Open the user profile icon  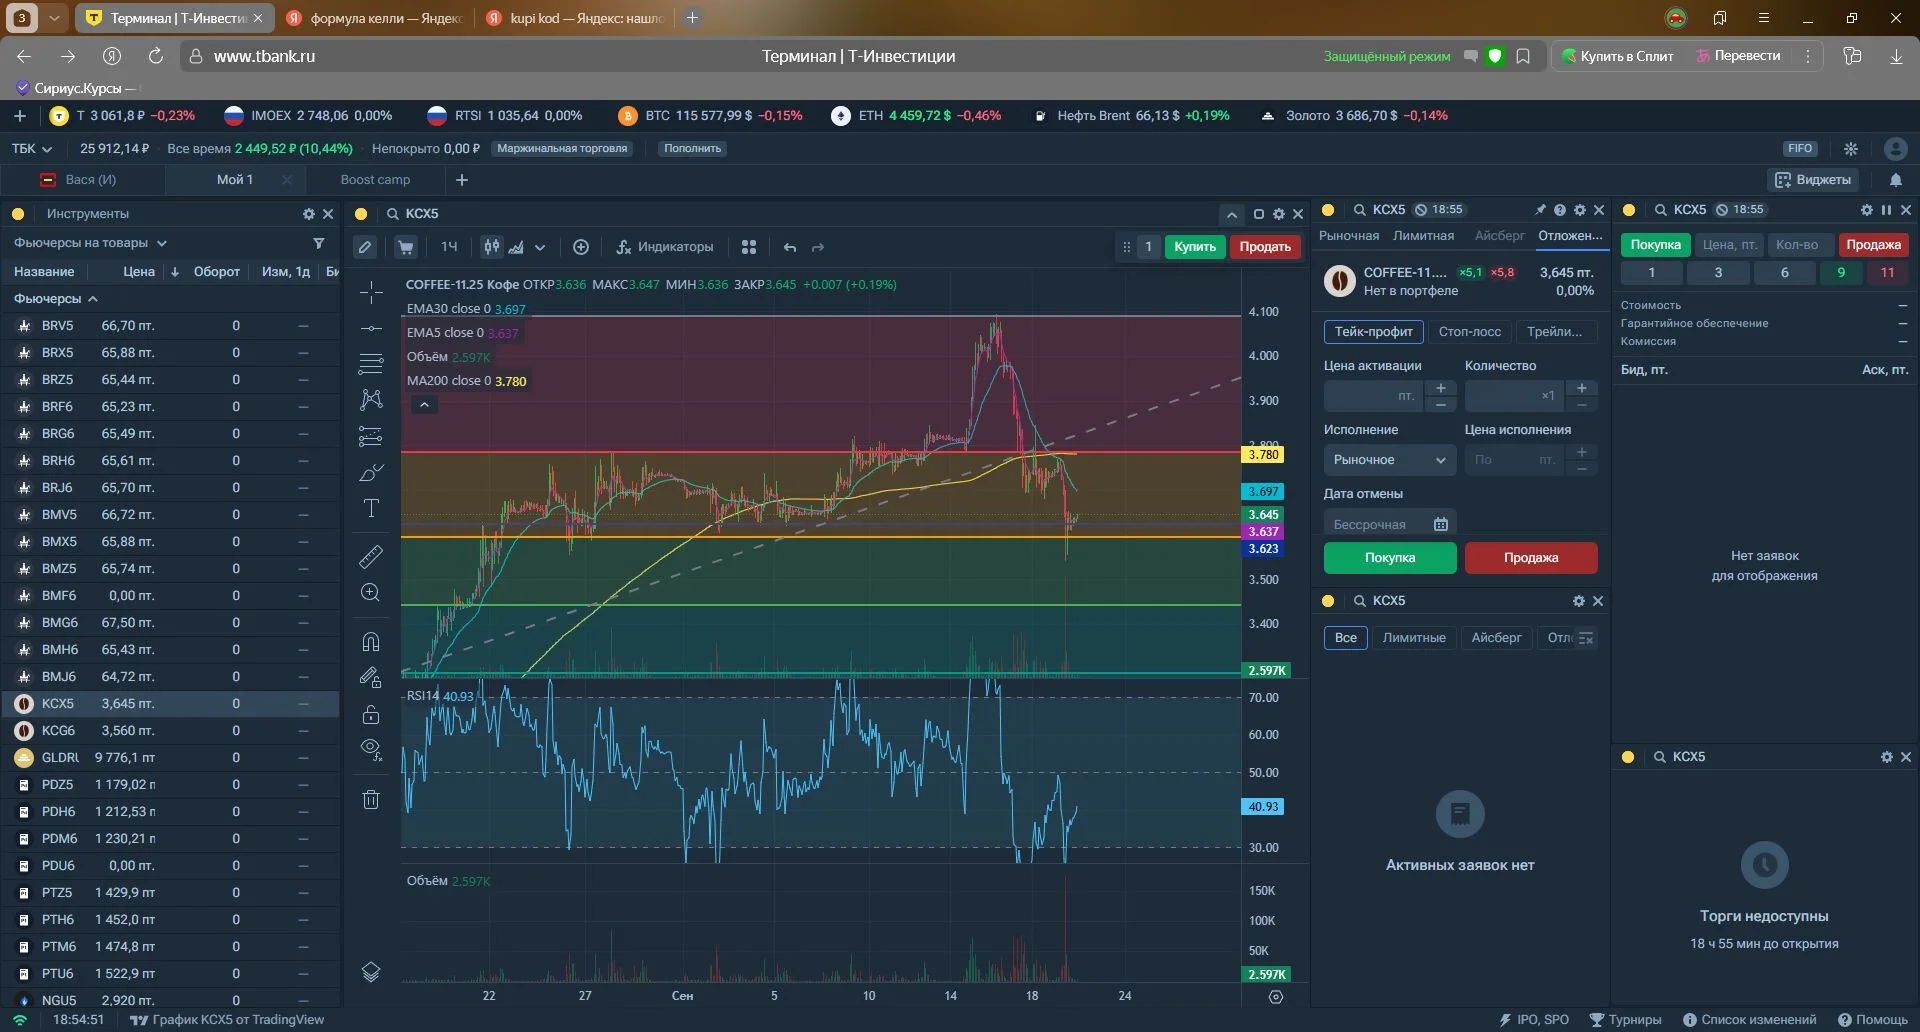point(1895,149)
